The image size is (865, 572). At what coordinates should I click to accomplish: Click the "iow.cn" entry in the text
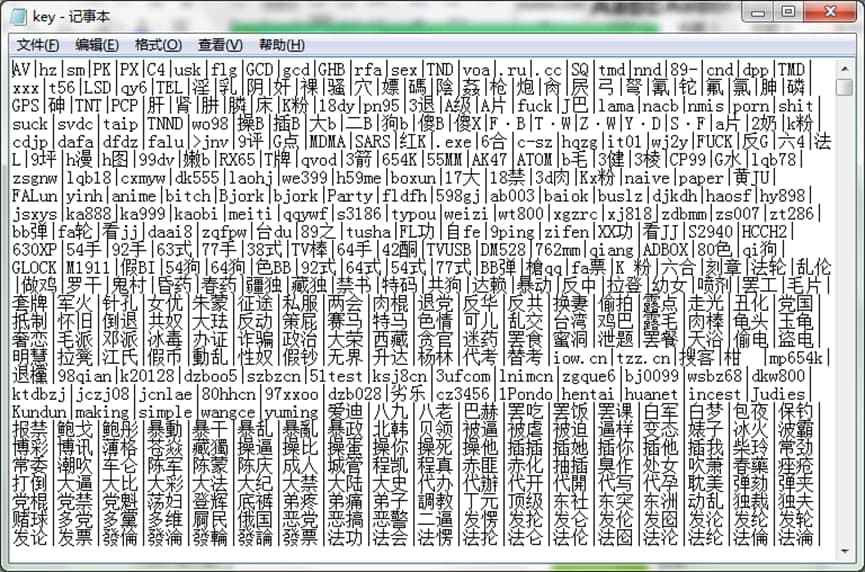coord(579,358)
